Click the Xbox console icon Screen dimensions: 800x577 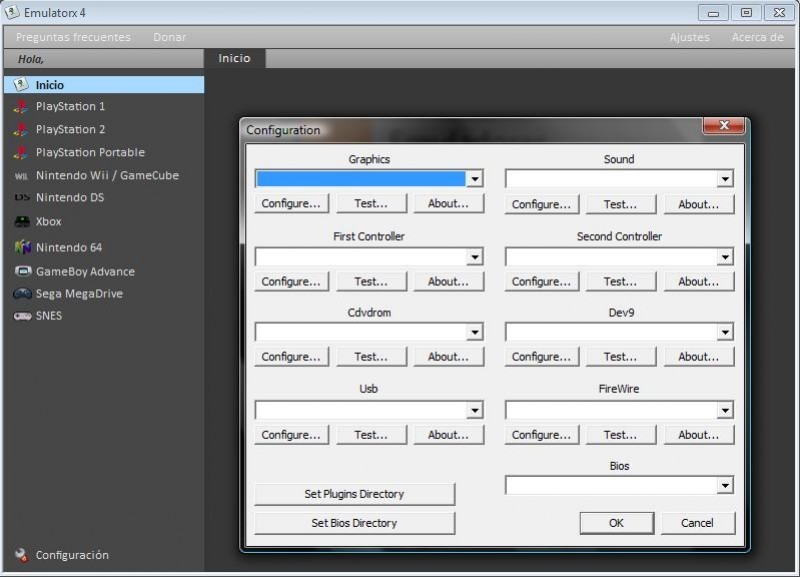click(22, 221)
